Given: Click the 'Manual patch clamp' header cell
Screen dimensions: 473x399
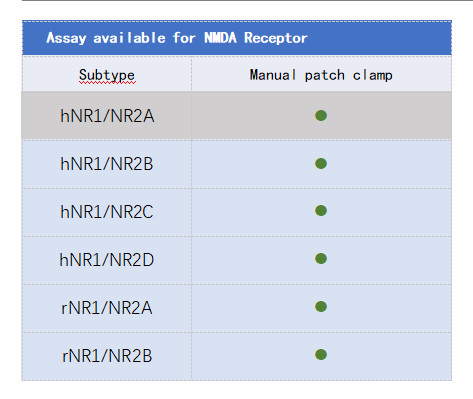Looking at the screenshot, I should coord(321,74).
